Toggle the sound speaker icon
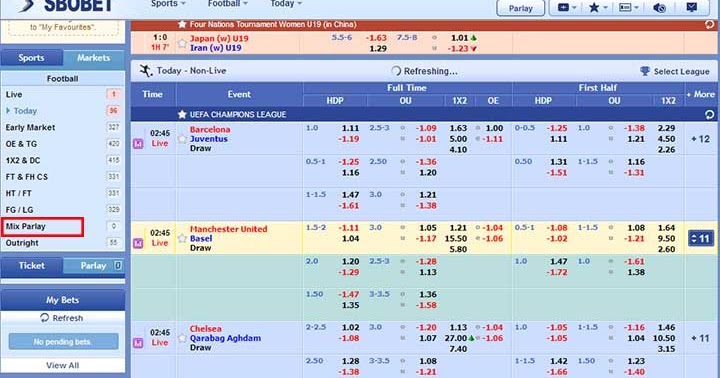The image size is (720, 378). (x=659, y=8)
